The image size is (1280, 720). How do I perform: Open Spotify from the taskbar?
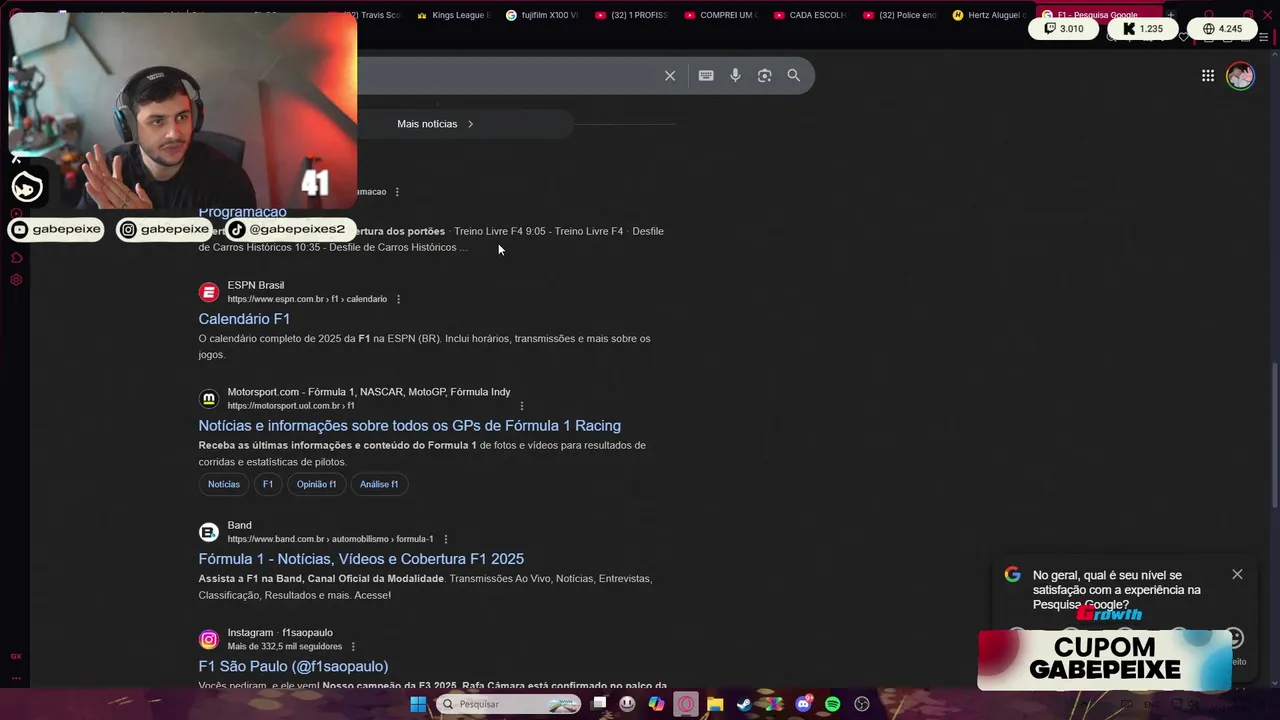pyautogui.click(x=832, y=704)
